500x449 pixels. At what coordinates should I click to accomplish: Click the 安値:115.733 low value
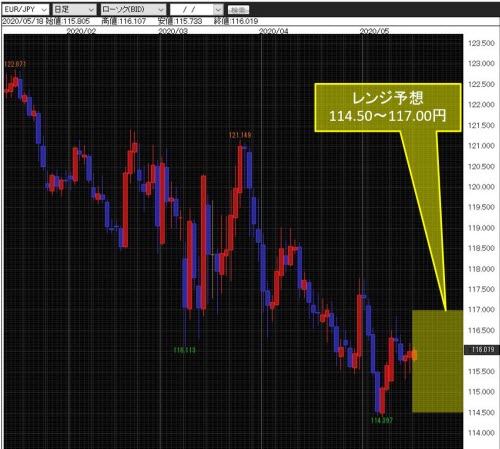180,21
